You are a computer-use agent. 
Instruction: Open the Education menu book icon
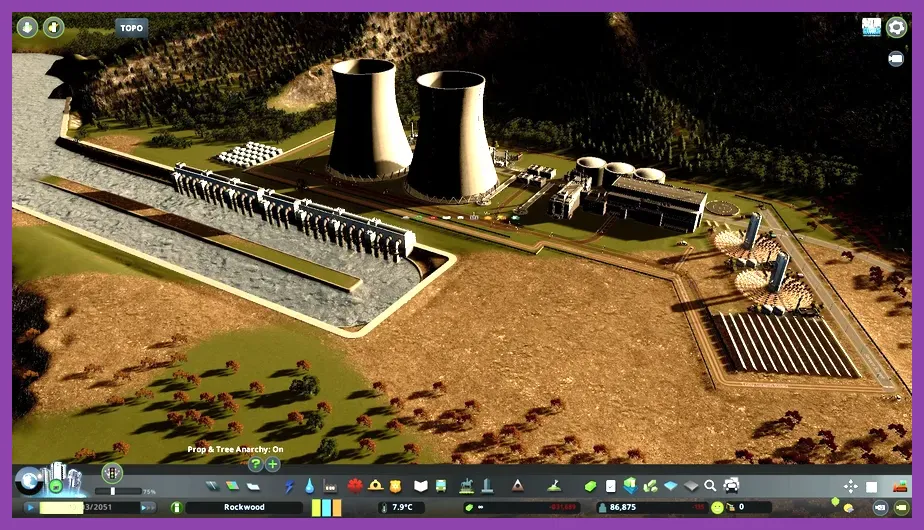coord(420,486)
